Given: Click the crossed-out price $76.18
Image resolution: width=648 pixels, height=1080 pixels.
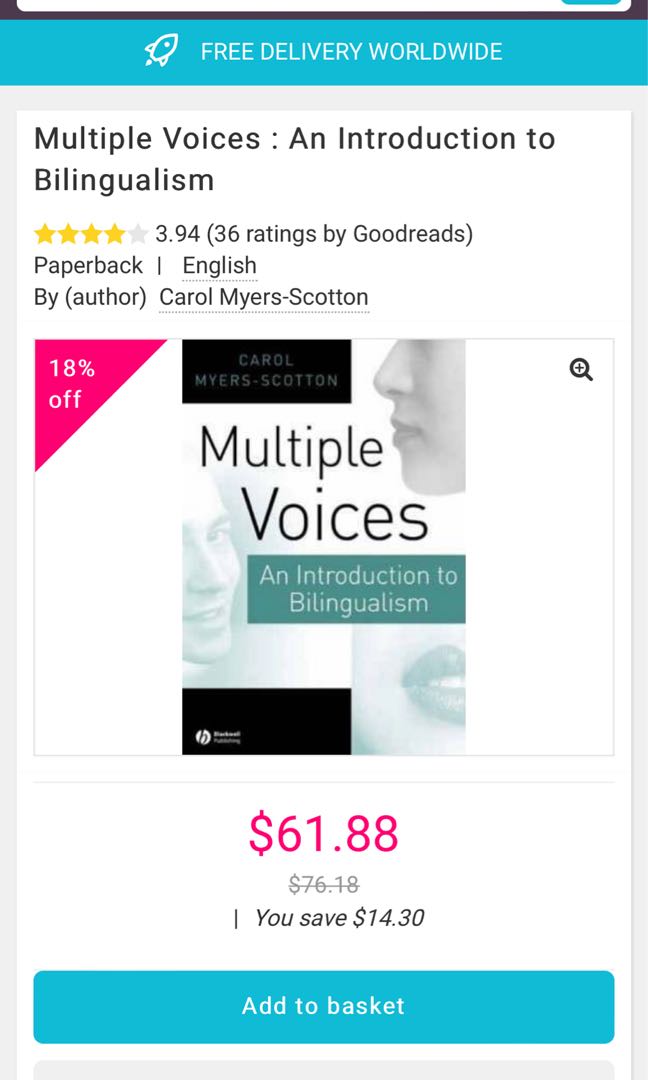Looking at the screenshot, I should coord(323,883).
